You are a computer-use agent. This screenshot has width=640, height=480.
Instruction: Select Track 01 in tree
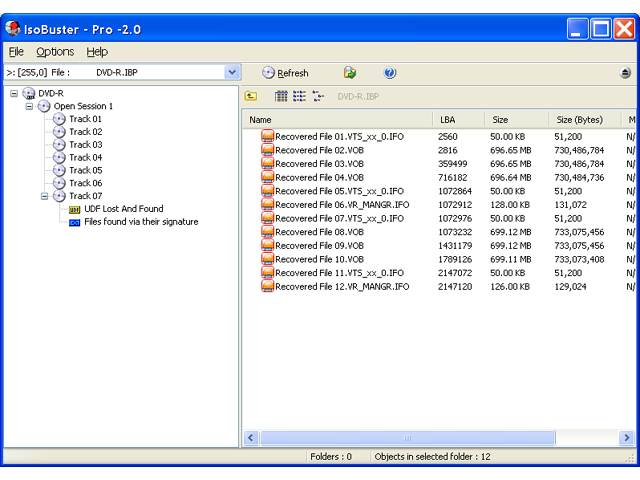[85, 119]
